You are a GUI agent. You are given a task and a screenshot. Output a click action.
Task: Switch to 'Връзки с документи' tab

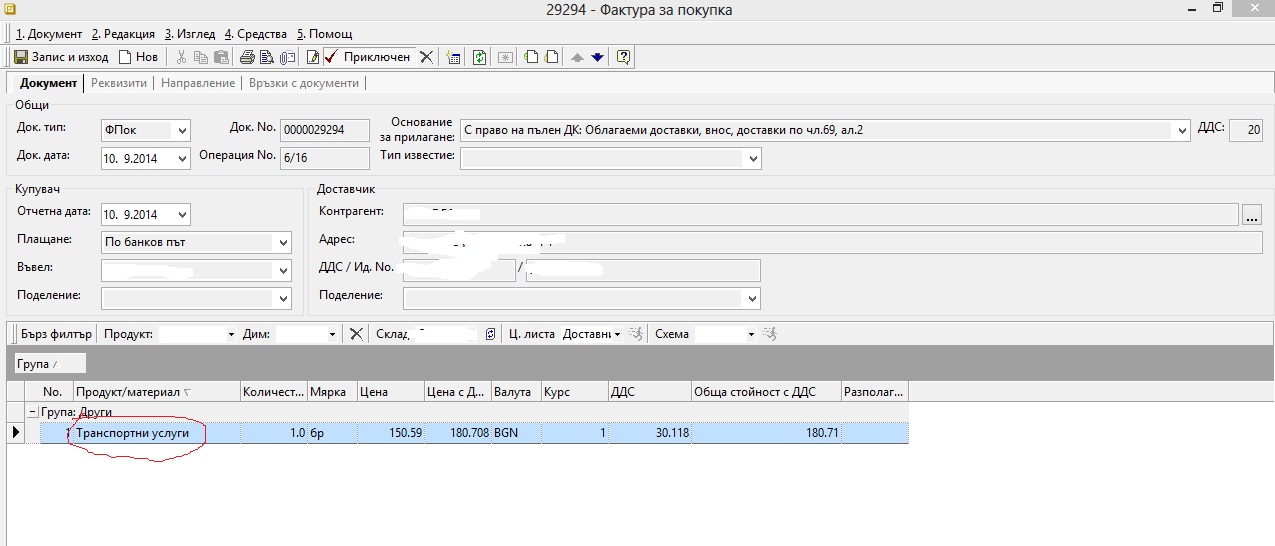tap(304, 83)
